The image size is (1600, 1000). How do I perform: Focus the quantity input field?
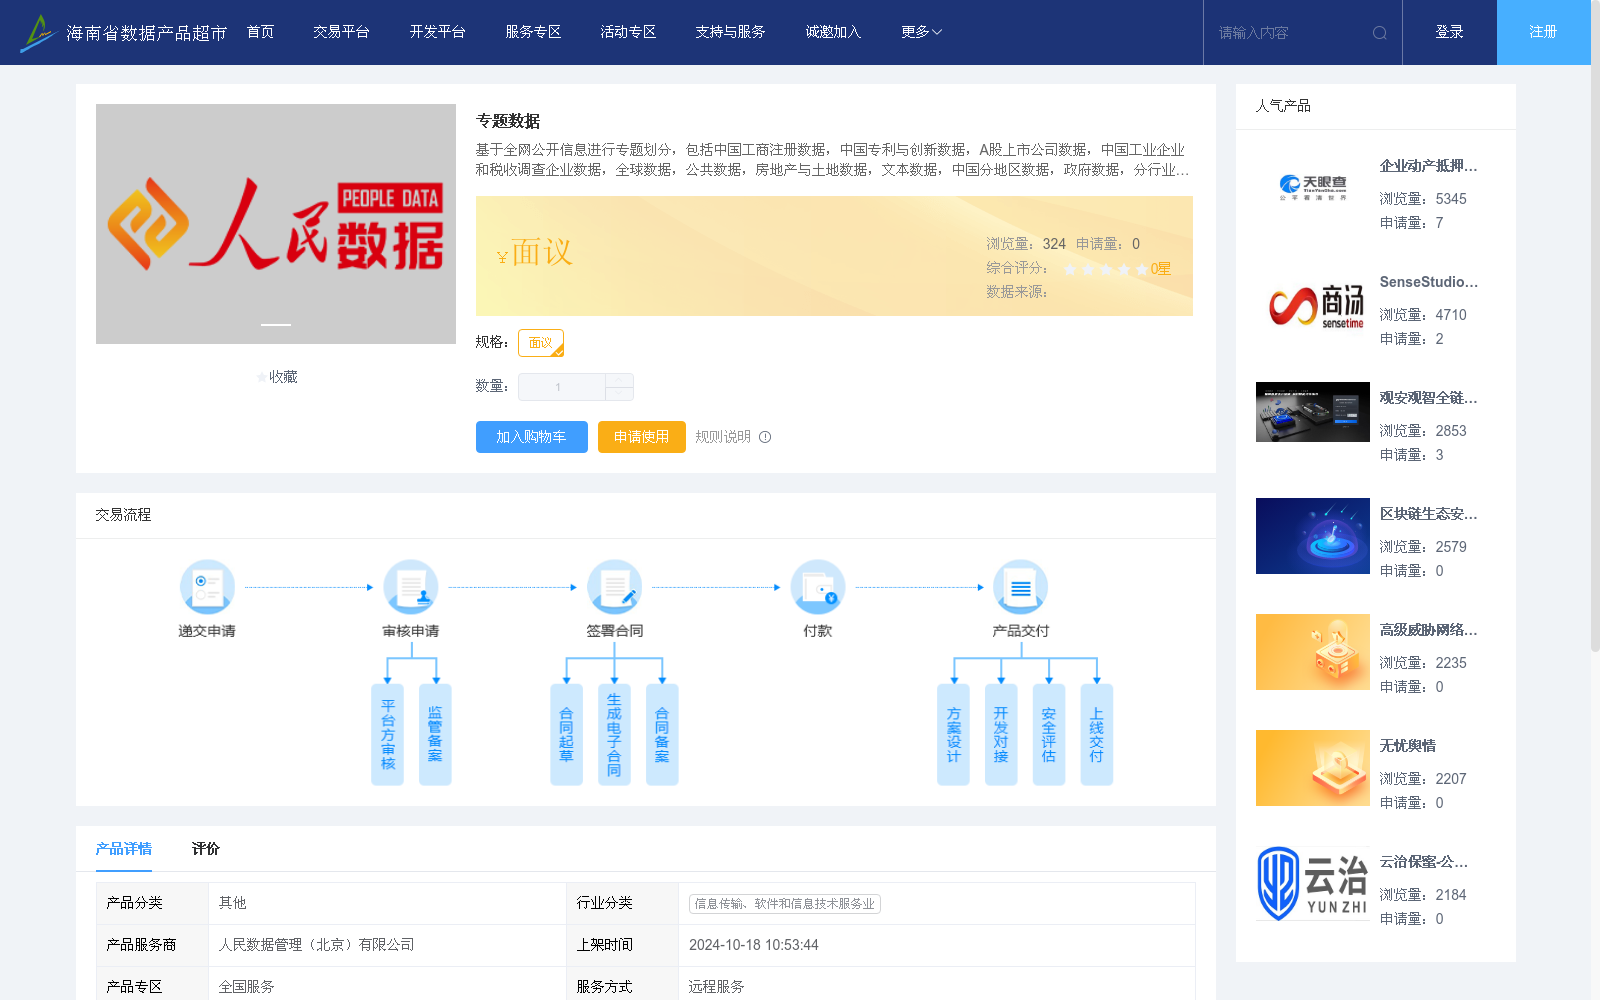(562, 387)
